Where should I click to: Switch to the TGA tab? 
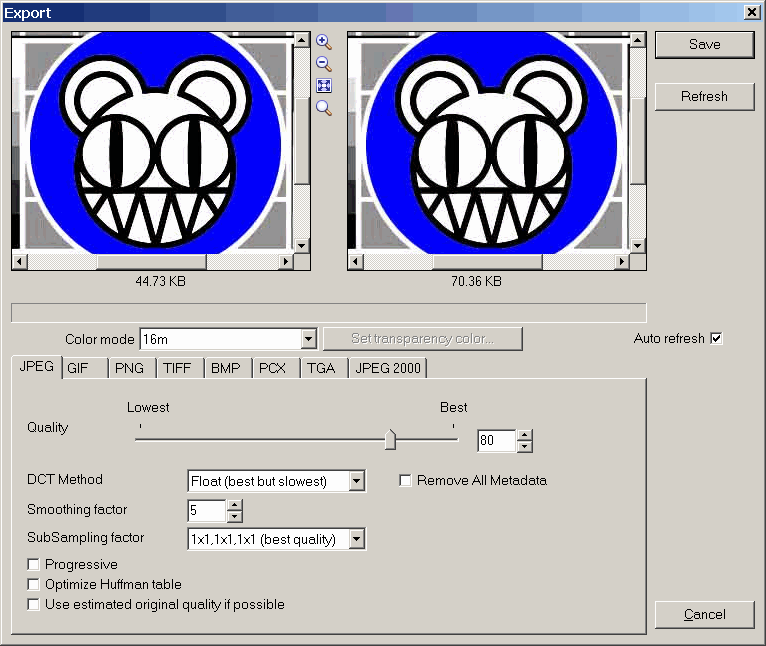pos(323,368)
